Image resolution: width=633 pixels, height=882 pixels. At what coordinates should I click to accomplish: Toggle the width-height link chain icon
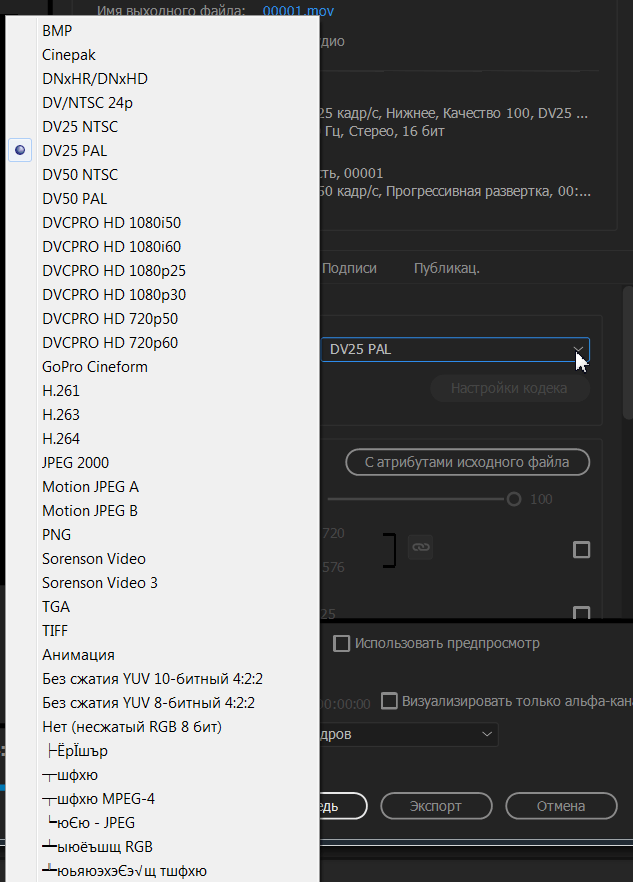[x=420, y=547]
